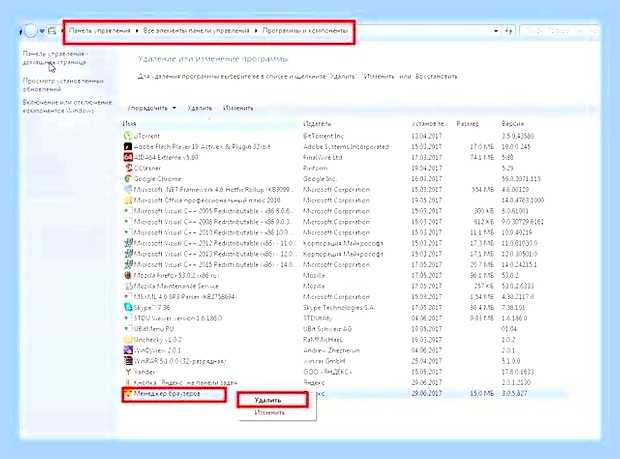Viewport: 620px width, 459px height.
Task: Click the Skype icon
Action: pos(128,307)
